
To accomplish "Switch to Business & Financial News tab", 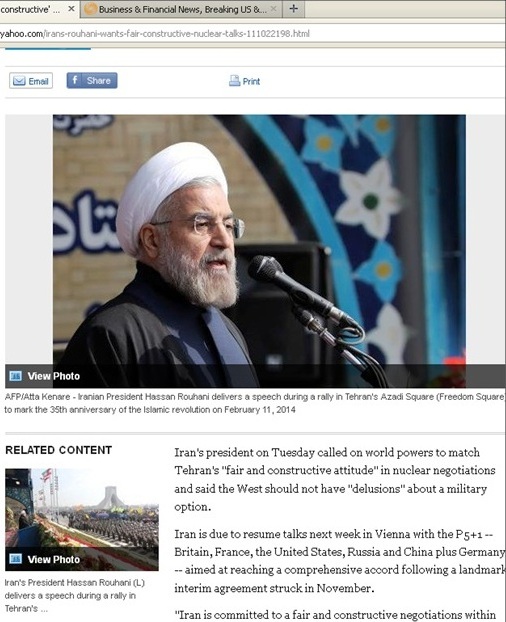I will tap(181, 9).
